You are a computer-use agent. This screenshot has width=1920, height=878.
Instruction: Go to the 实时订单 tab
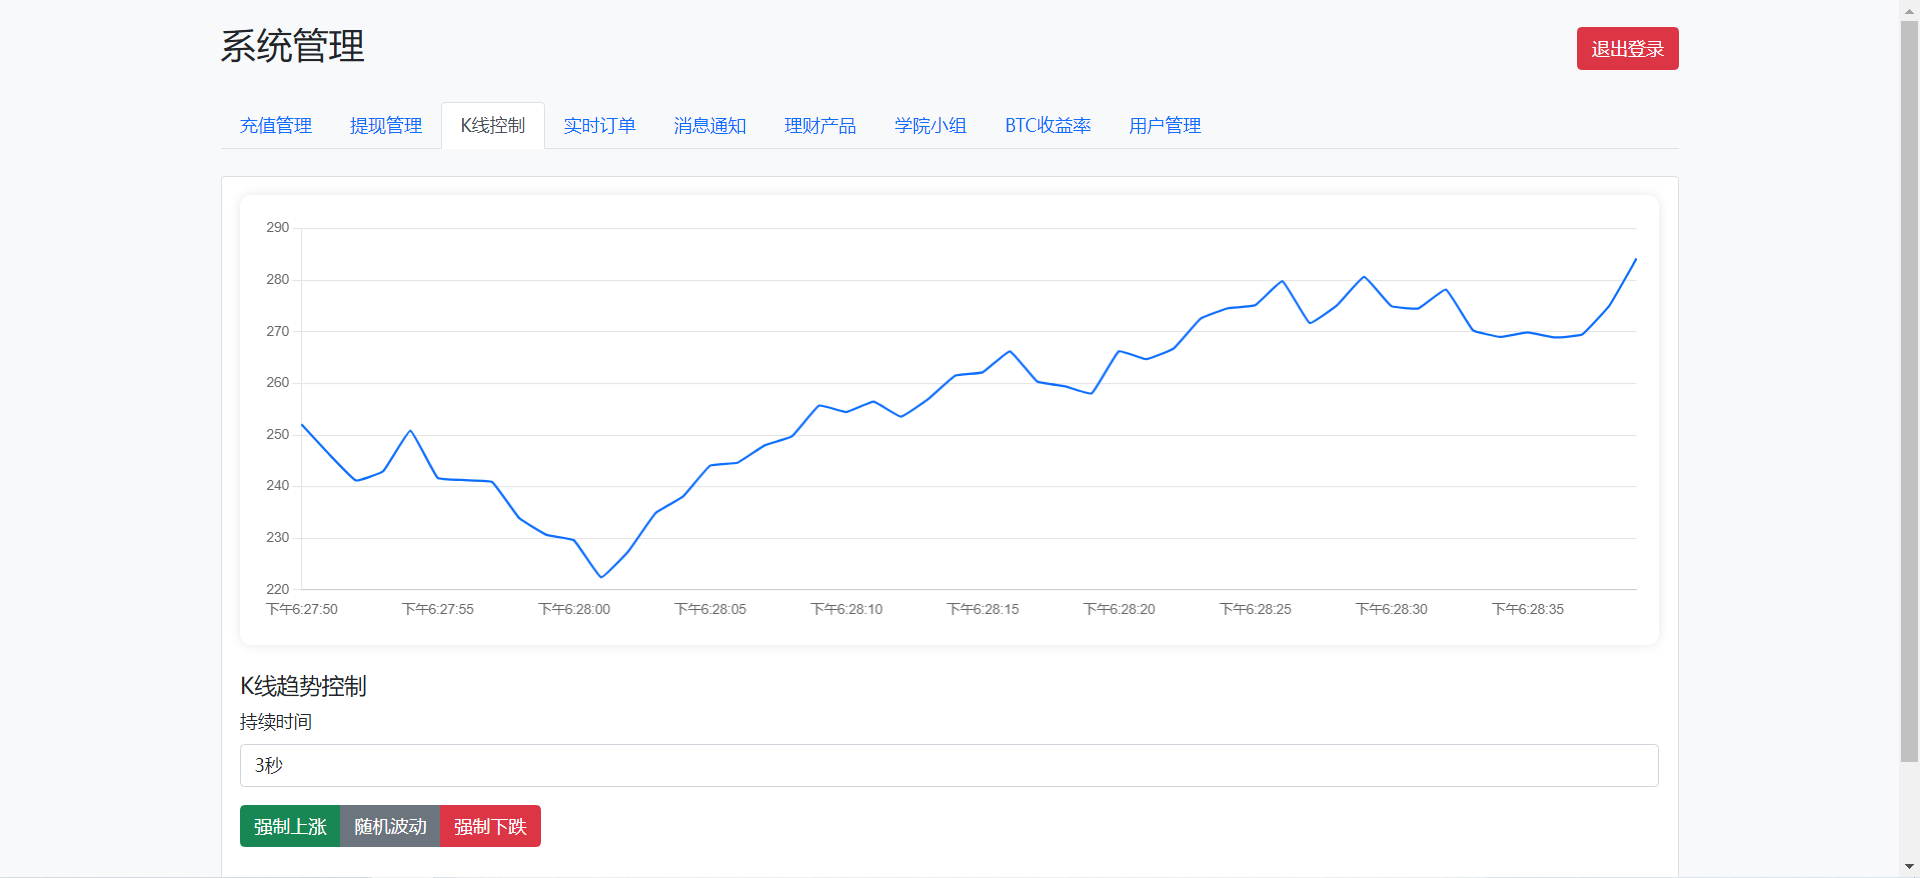coord(600,126)
